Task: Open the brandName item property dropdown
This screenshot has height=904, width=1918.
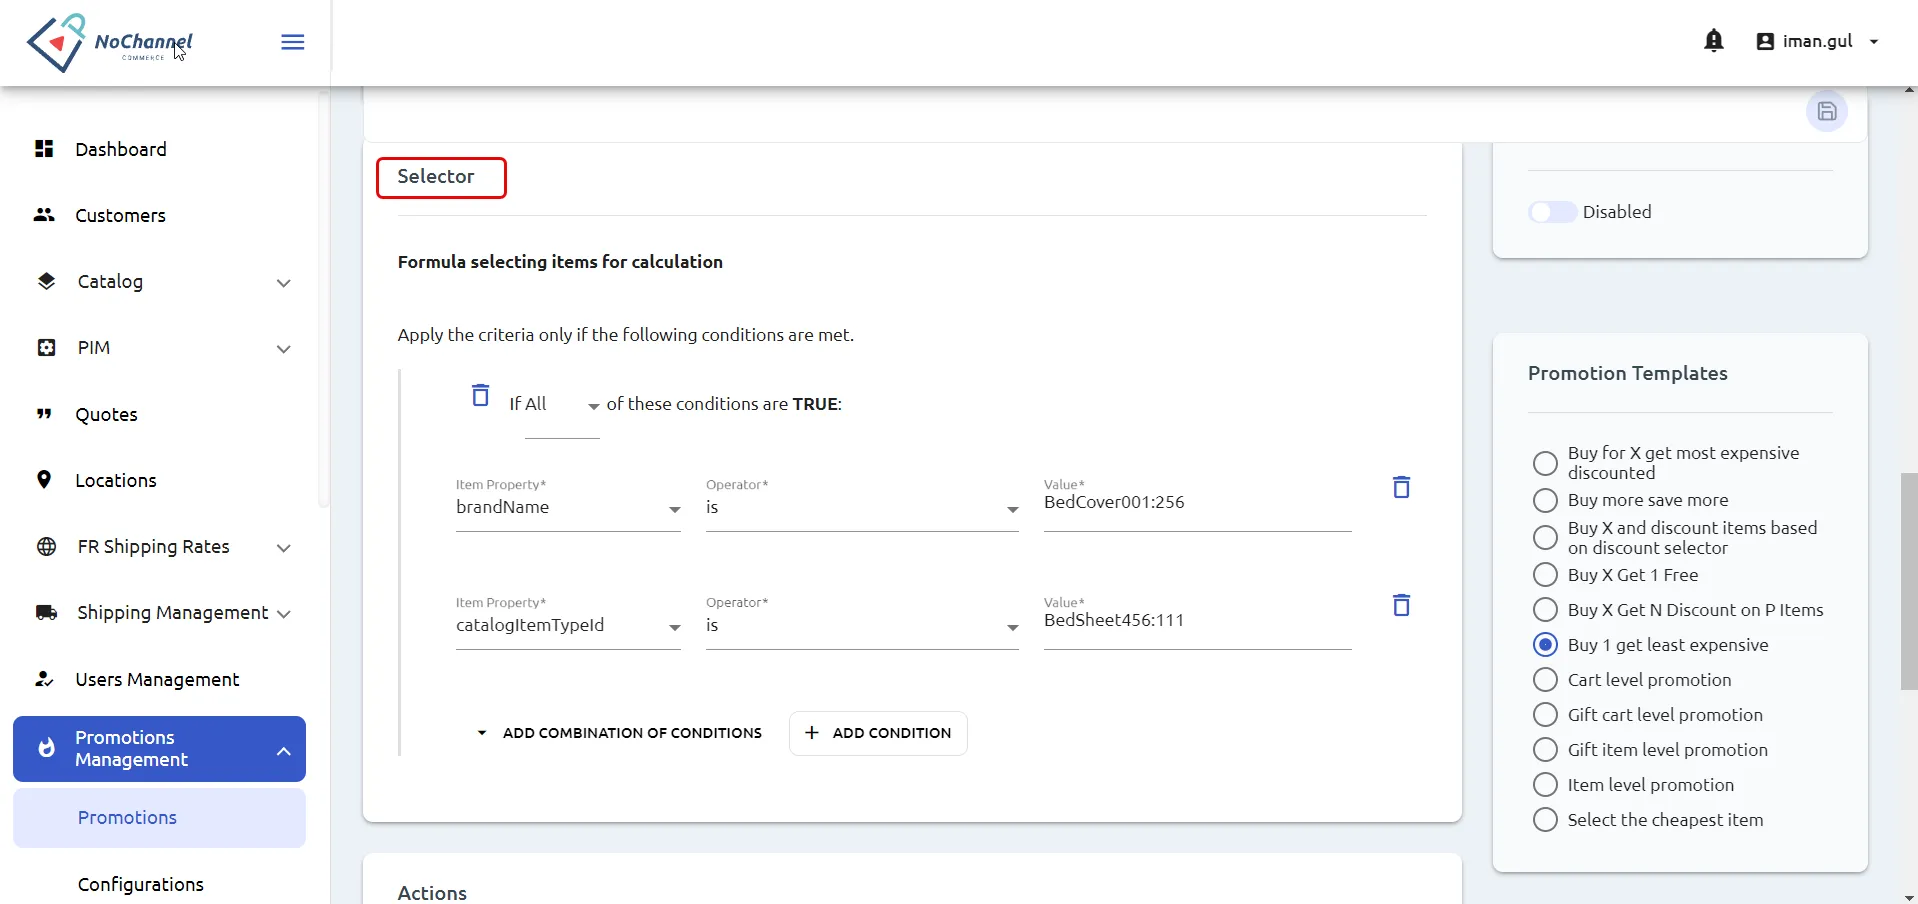Action: 568,508
